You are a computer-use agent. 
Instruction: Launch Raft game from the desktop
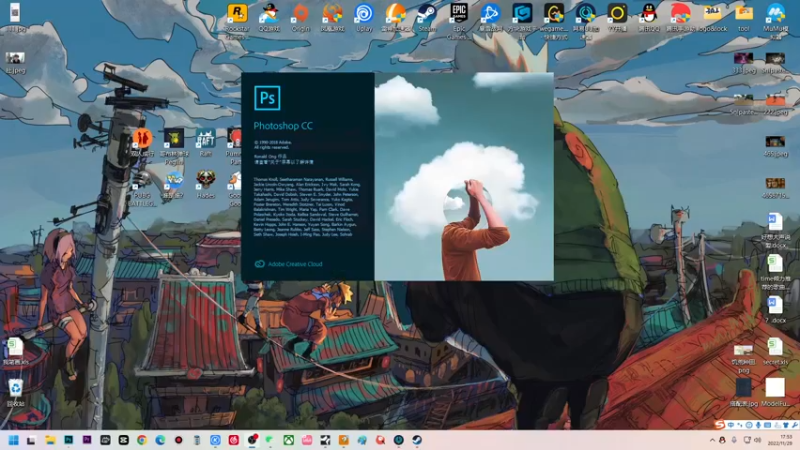click(205, 142)
